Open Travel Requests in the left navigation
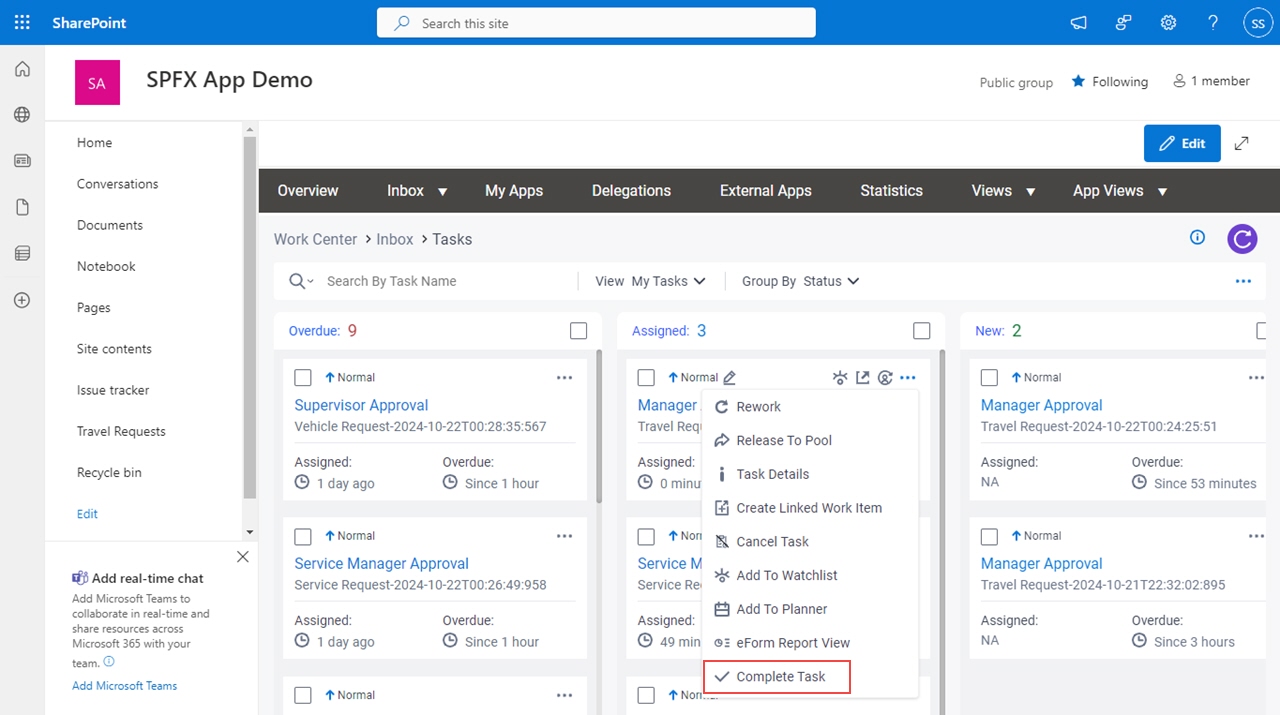Screen dimensions: 1280x715 click(121, 431)
